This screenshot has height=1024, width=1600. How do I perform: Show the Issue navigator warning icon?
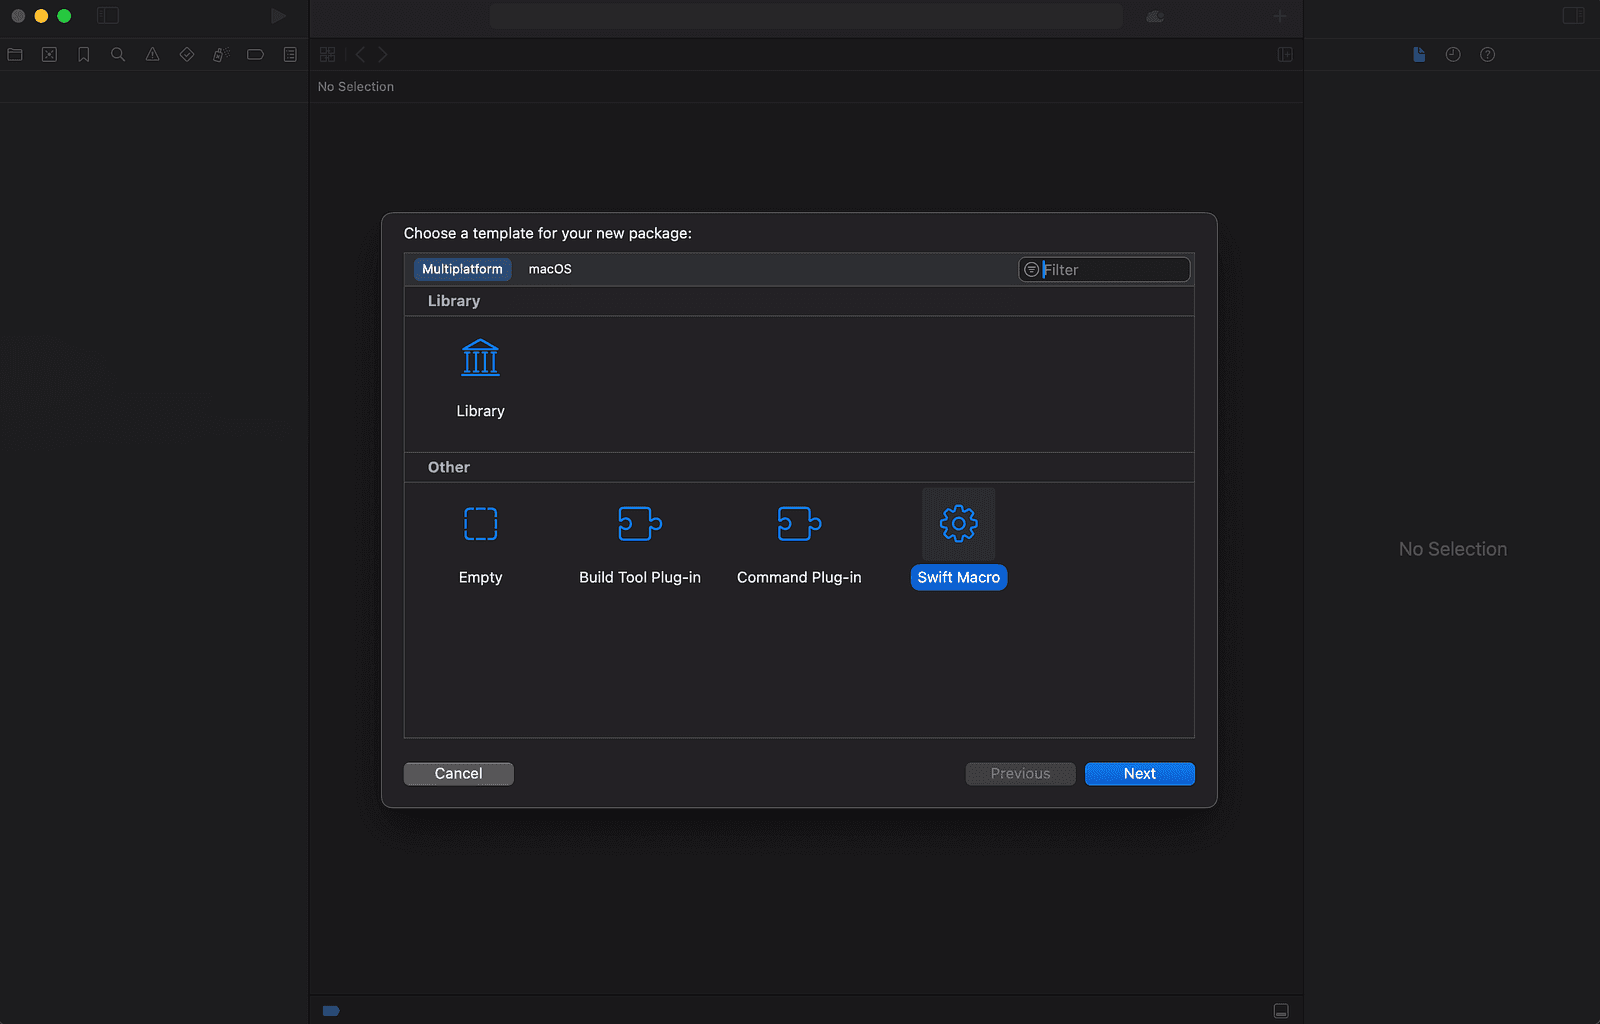152,54
